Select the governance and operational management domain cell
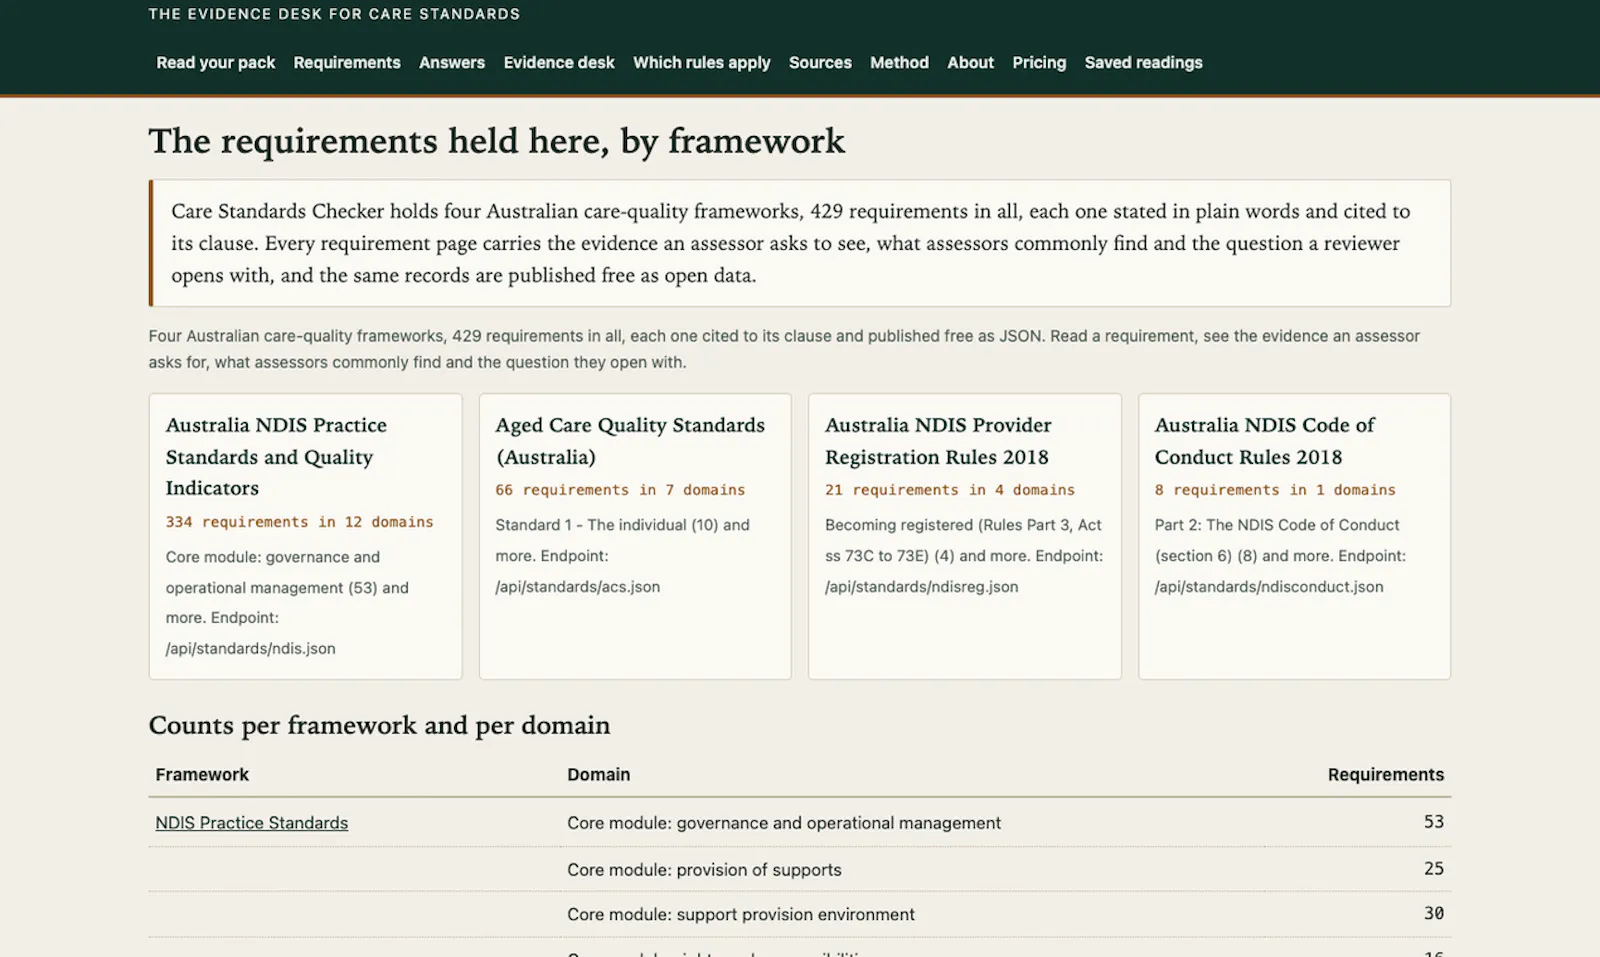 (784, 823)
